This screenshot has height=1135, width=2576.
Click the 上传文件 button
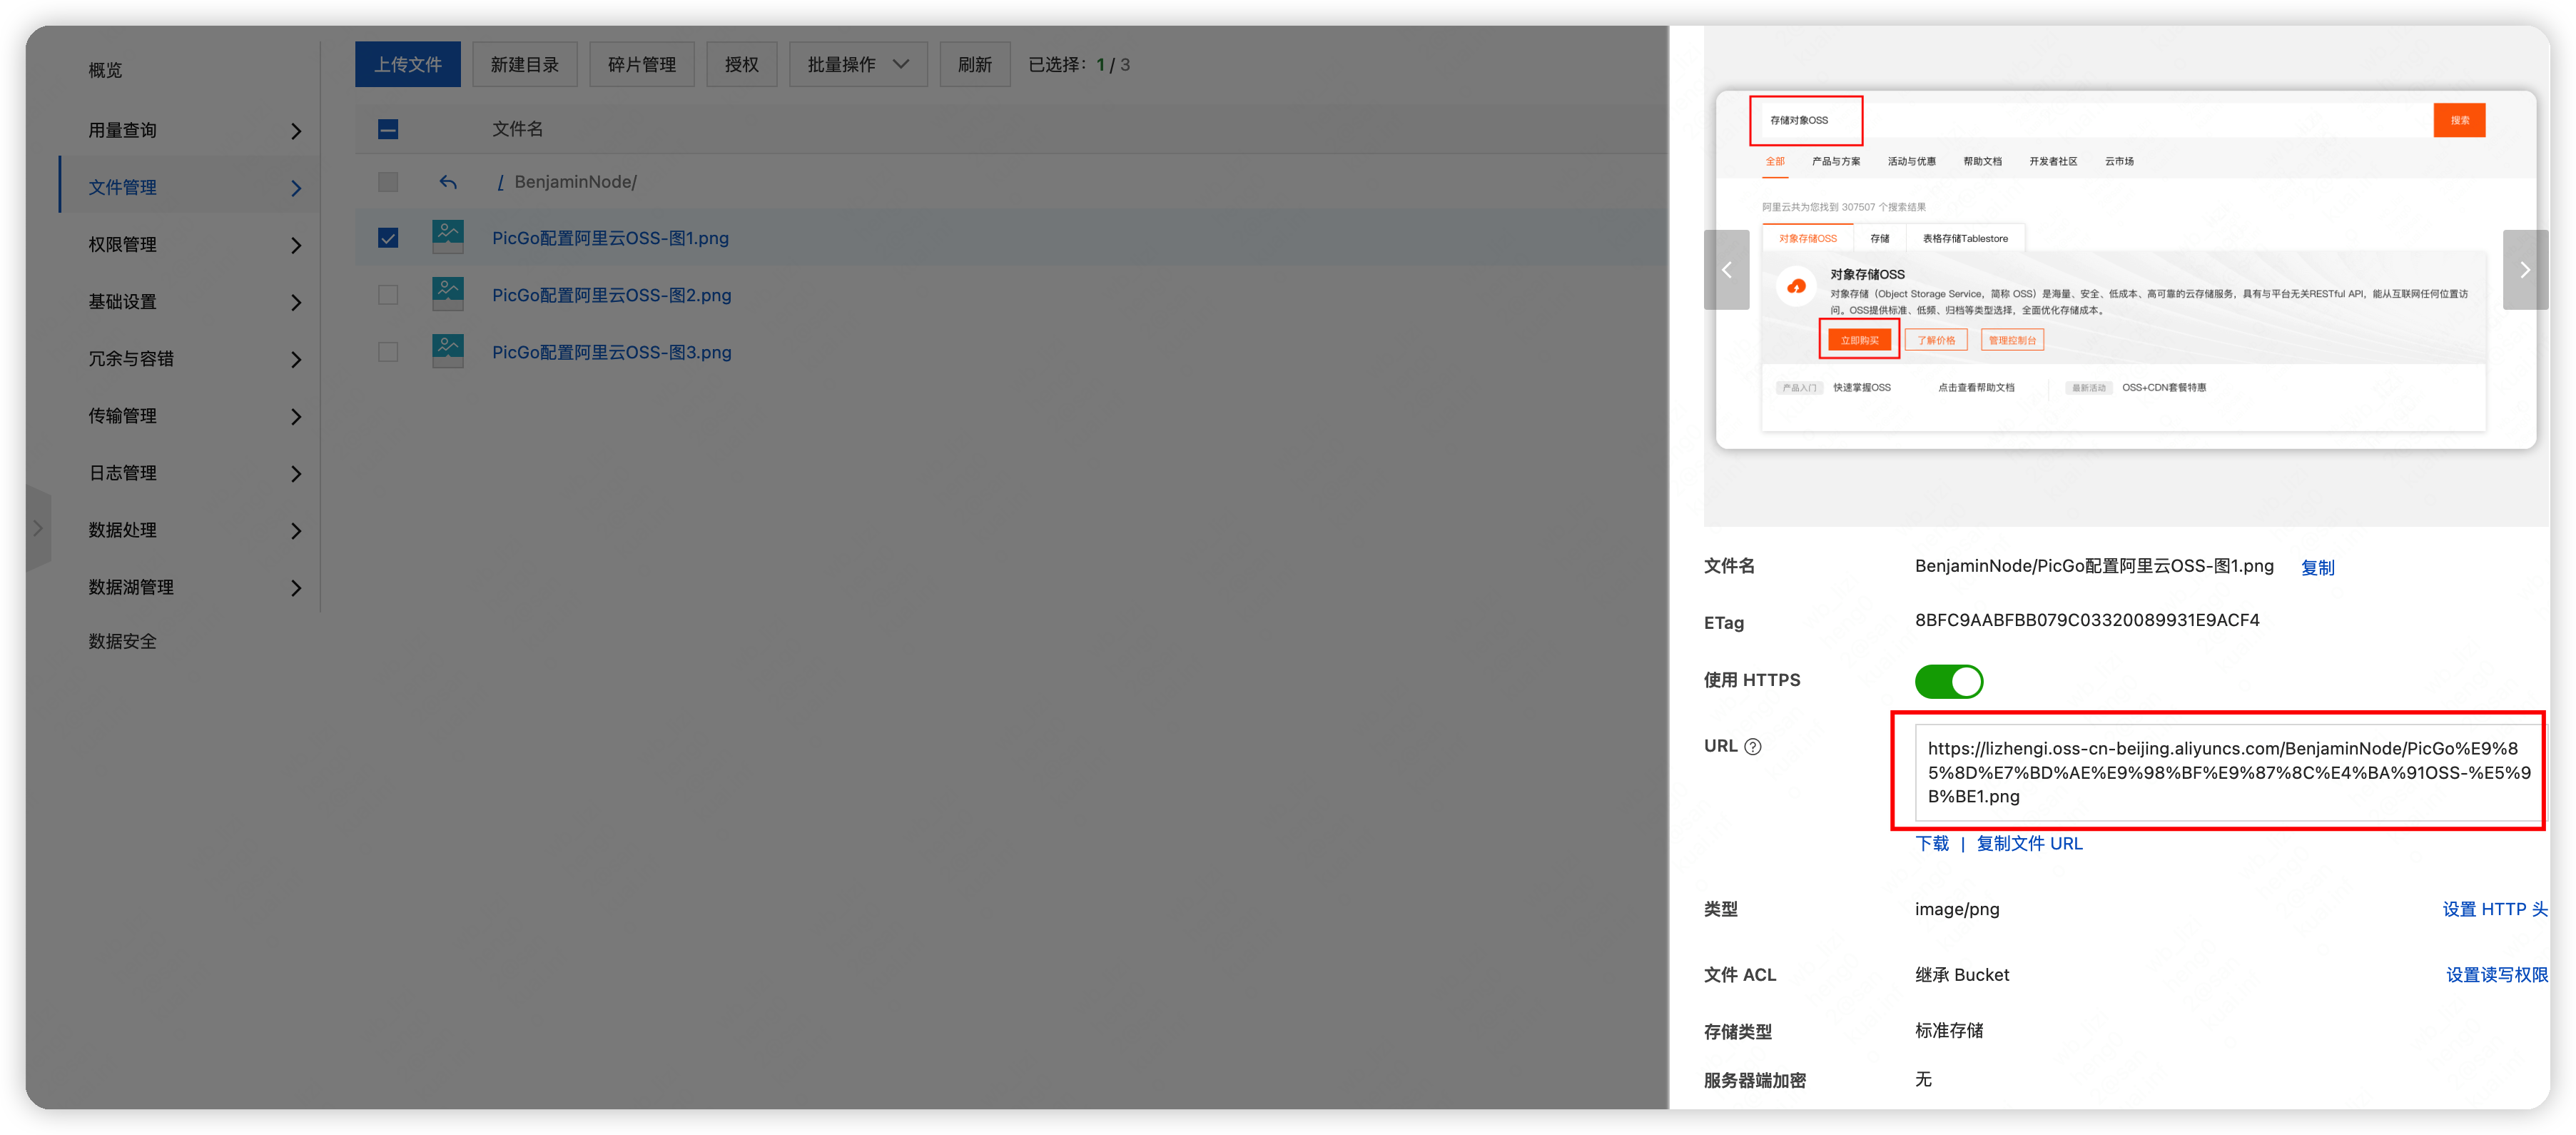click(407, 65)
